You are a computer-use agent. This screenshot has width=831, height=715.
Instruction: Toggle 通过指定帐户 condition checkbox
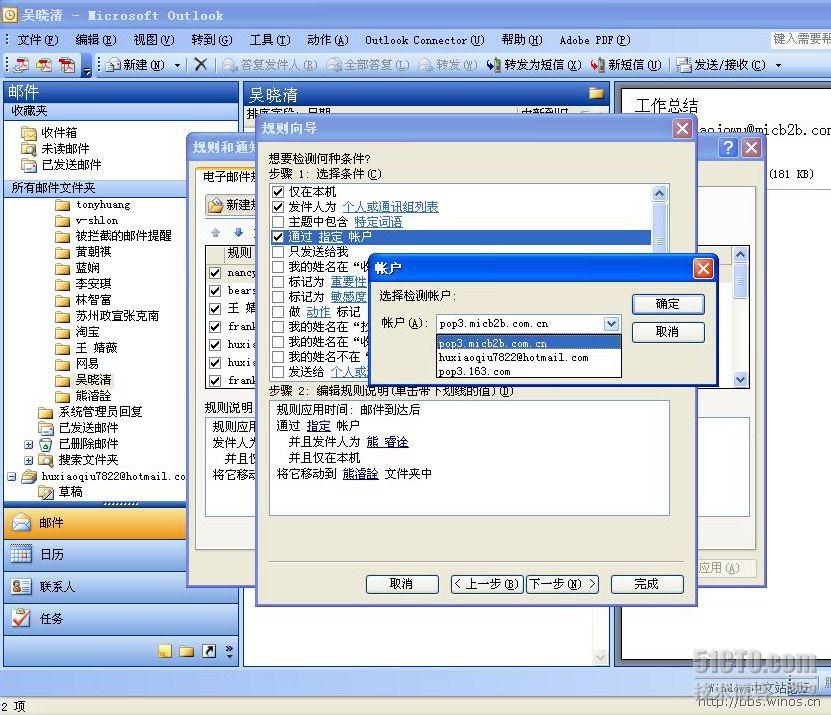[278, 236]
